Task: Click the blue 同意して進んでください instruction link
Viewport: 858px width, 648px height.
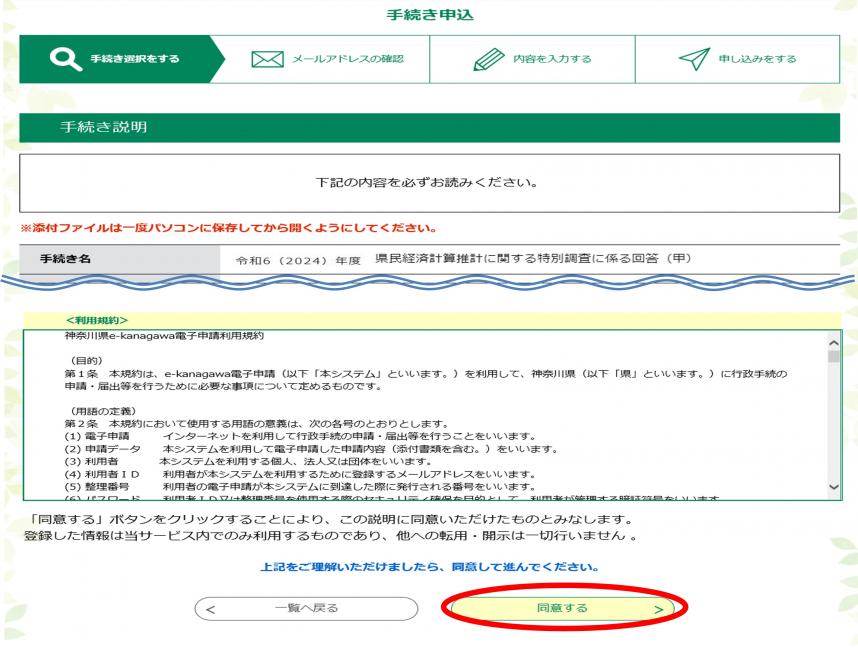Action: (429, 567)
